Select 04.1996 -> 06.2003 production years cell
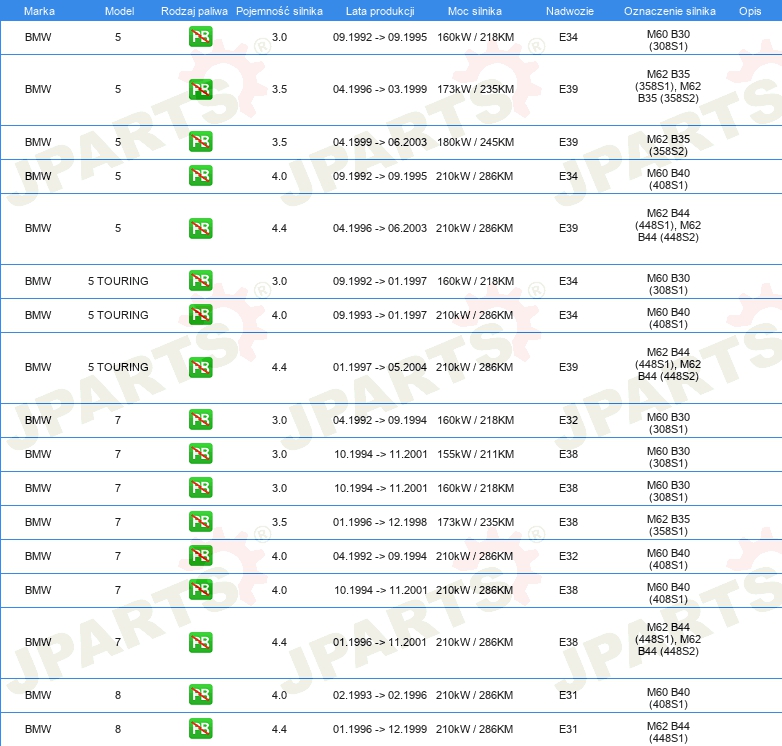The height and width of the screenshot is (746, 782). click(x=380, y=228)
